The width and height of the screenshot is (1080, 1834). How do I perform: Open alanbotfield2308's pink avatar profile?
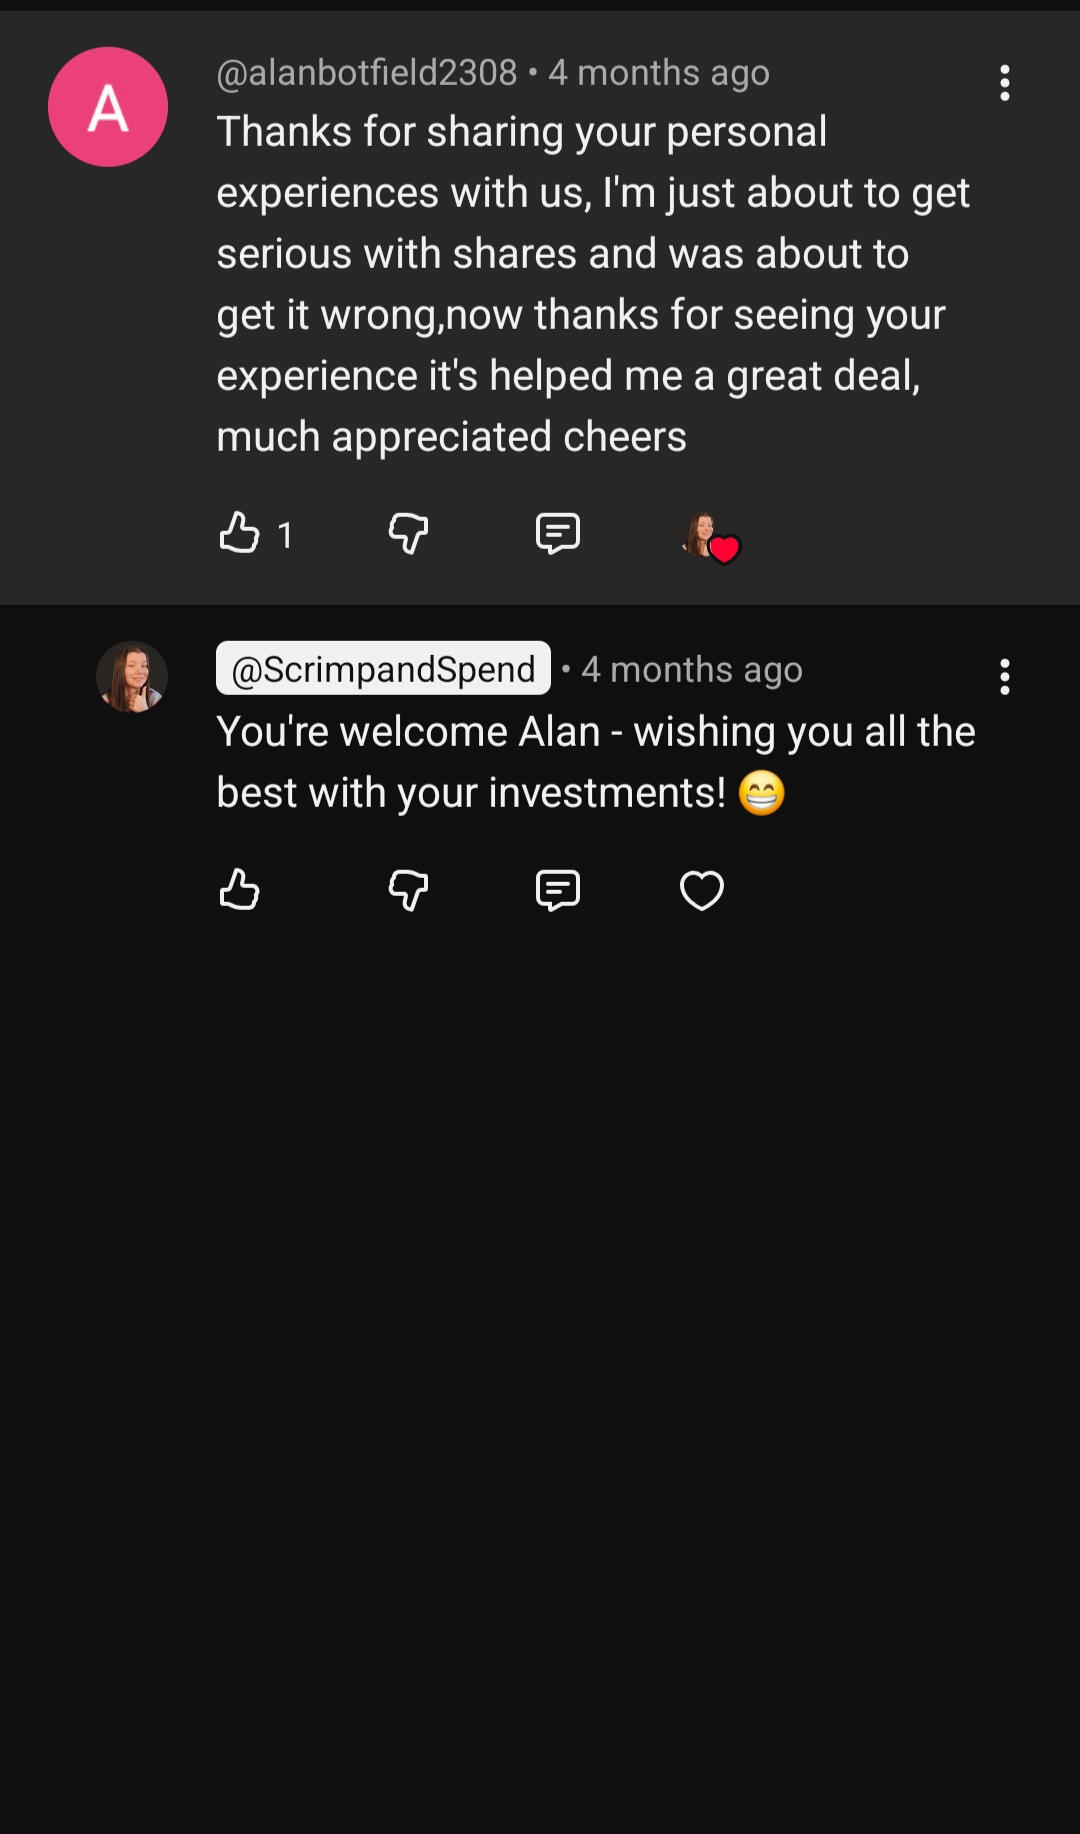pyautogui.click(x=108, y=107)
